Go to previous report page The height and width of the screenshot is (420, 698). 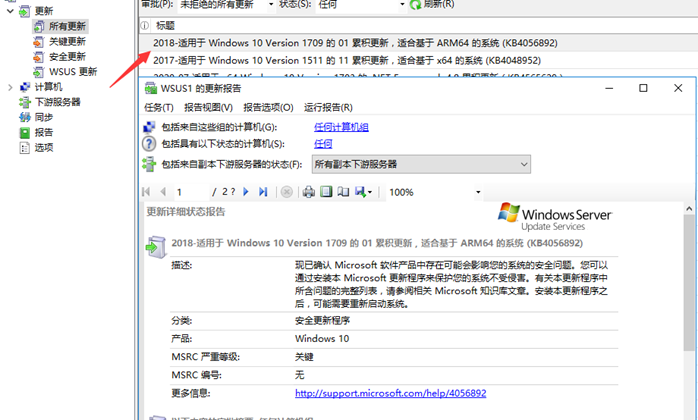click(163, 192)
